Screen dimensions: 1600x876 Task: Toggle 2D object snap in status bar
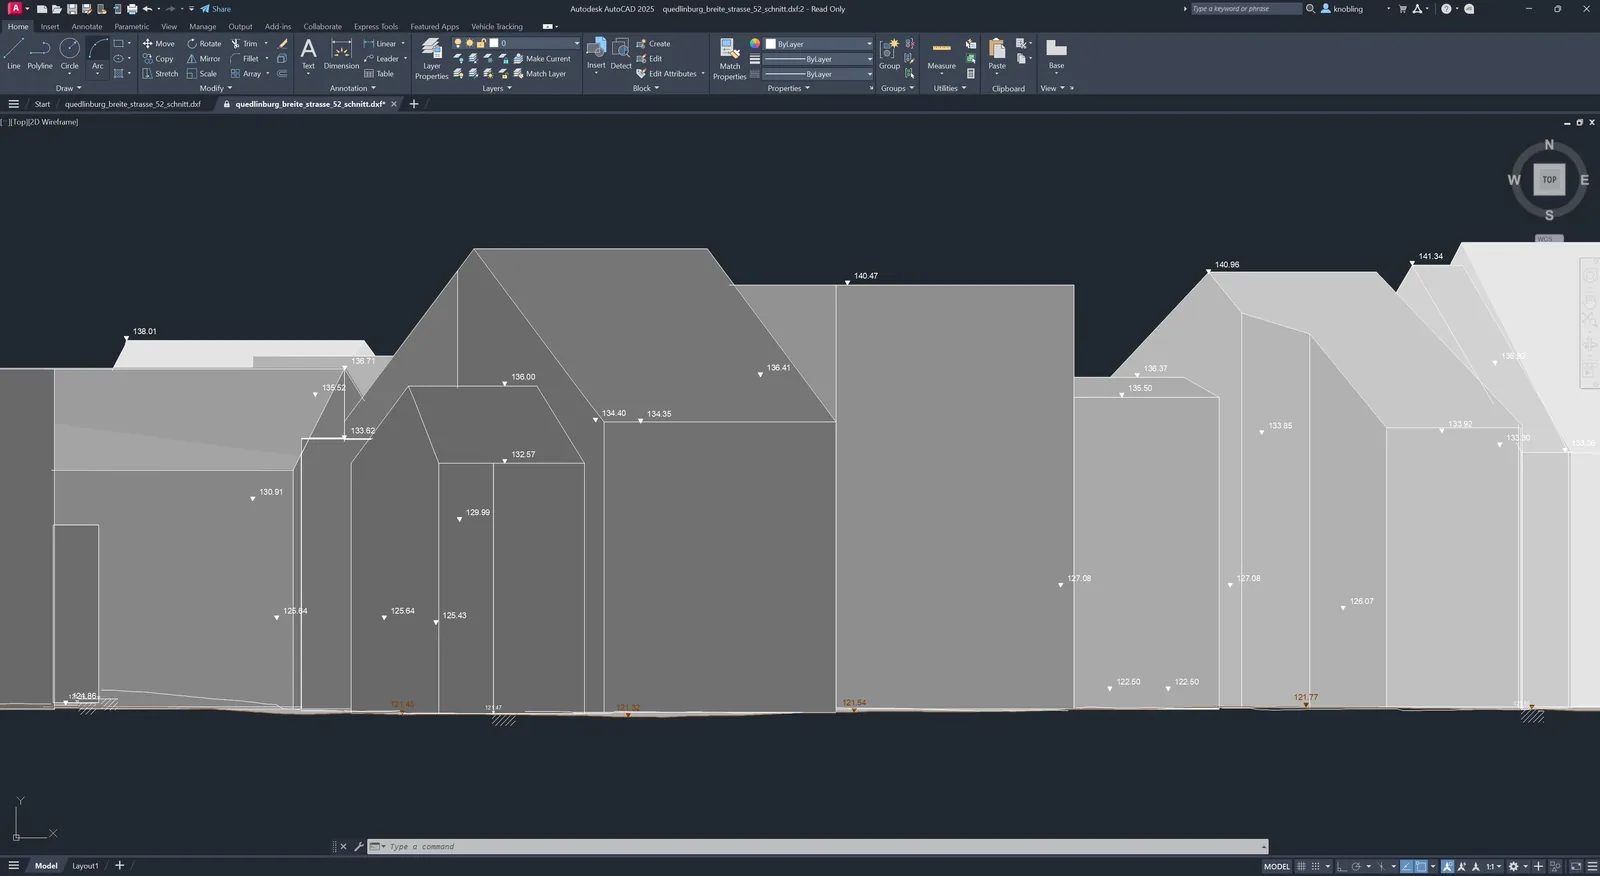click(1421, 866)
